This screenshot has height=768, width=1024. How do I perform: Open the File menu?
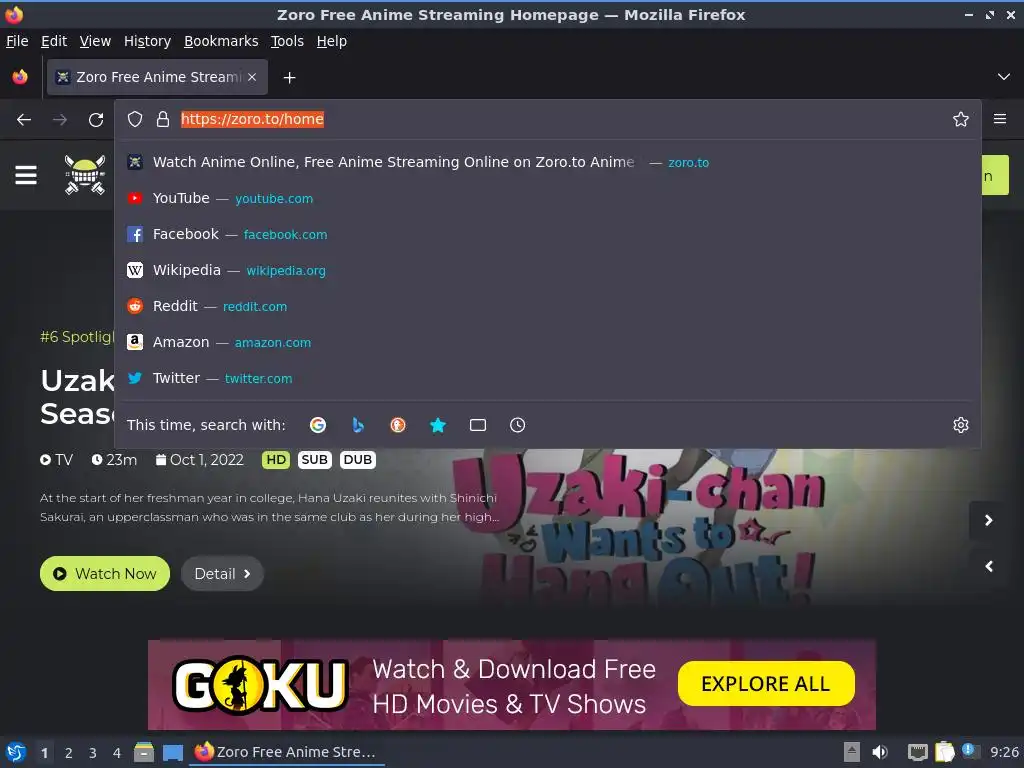tap(17, 41)
